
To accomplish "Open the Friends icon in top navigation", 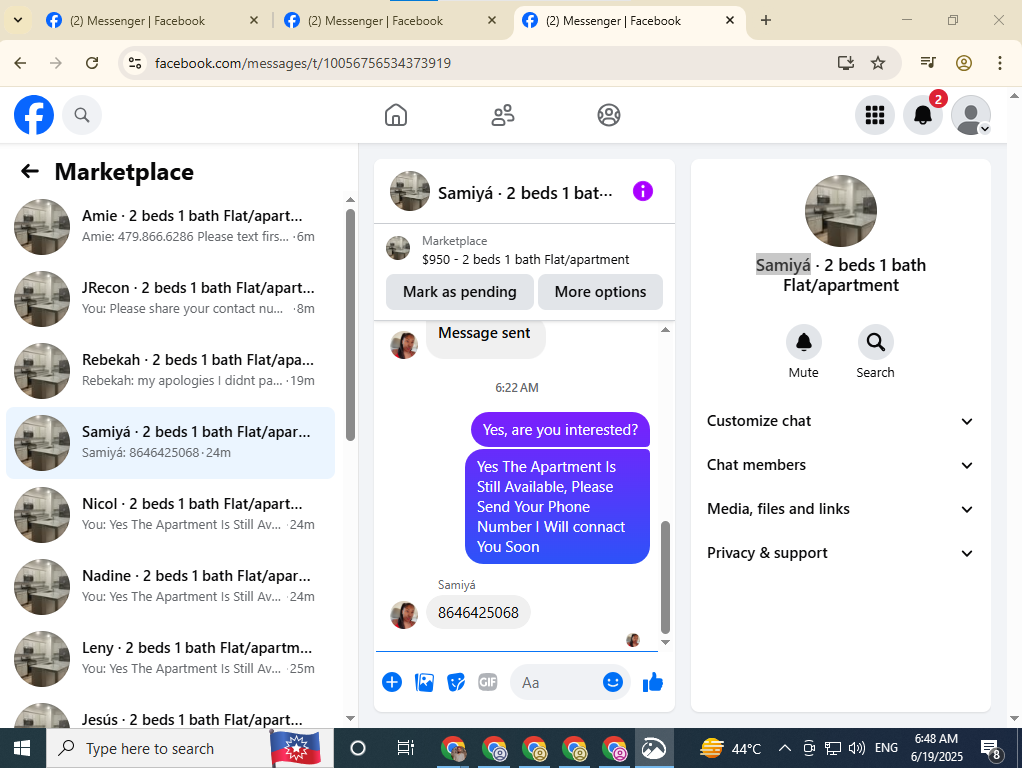I will (503, 115).
